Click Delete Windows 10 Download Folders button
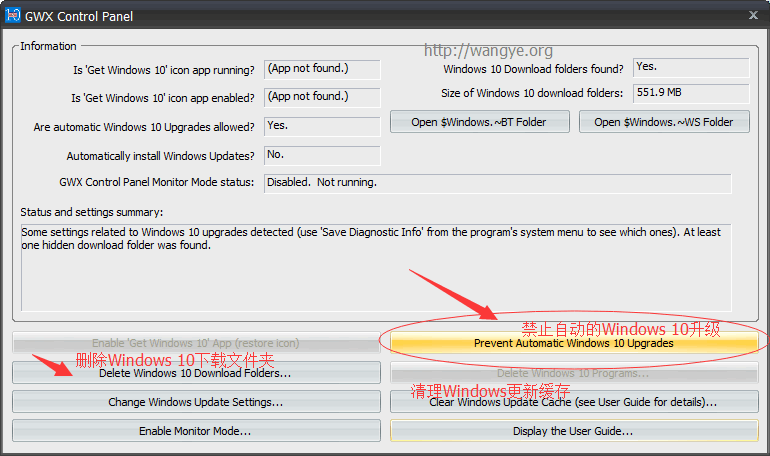770x456 pixels. tap(196, 373)
